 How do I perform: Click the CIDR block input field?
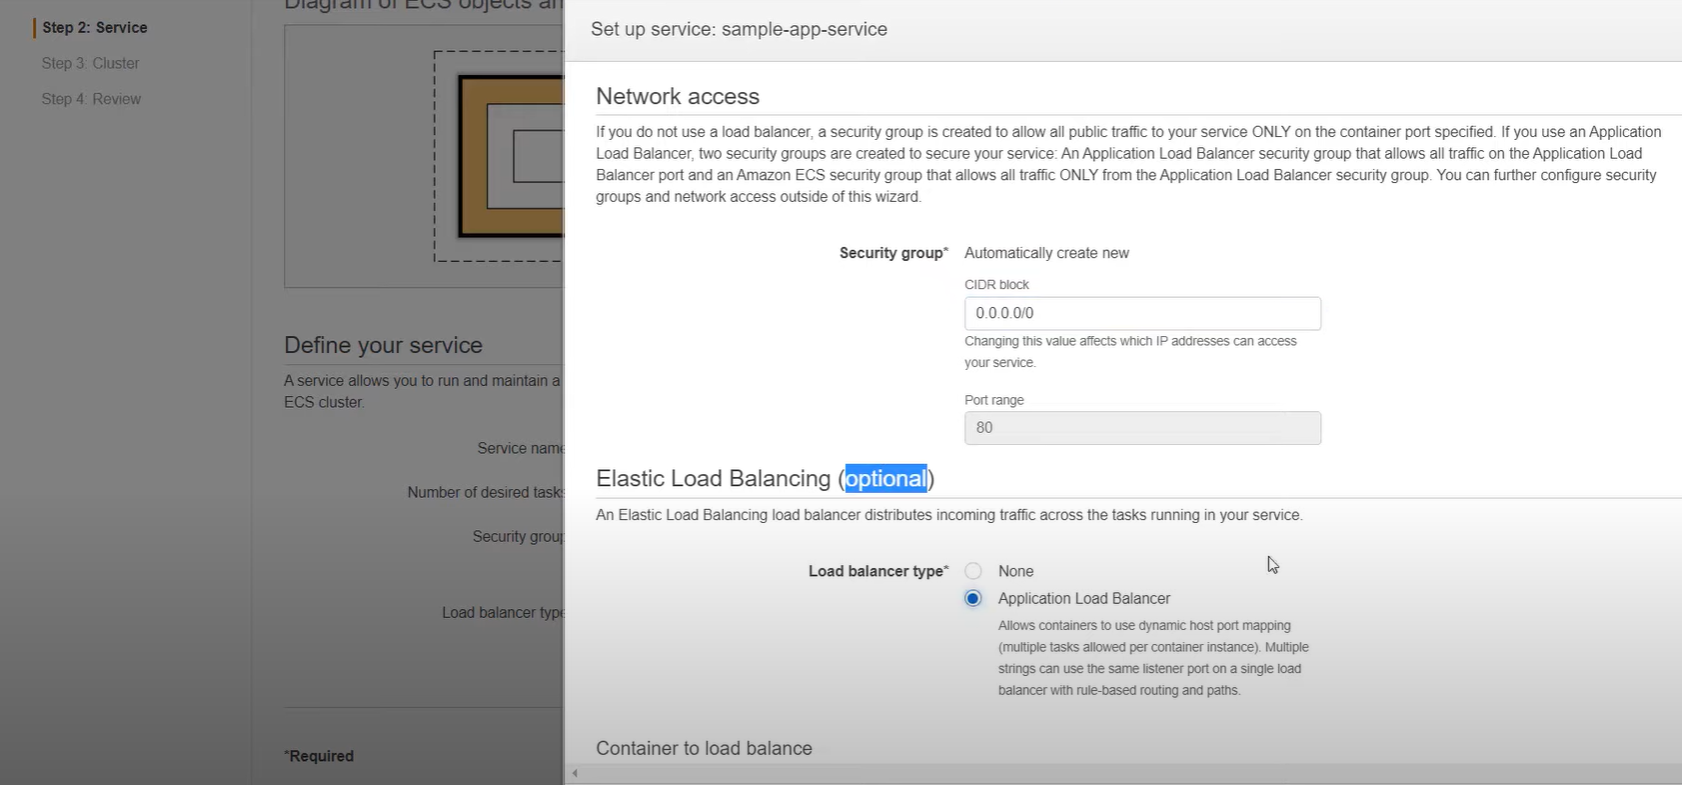point(1142,313)
